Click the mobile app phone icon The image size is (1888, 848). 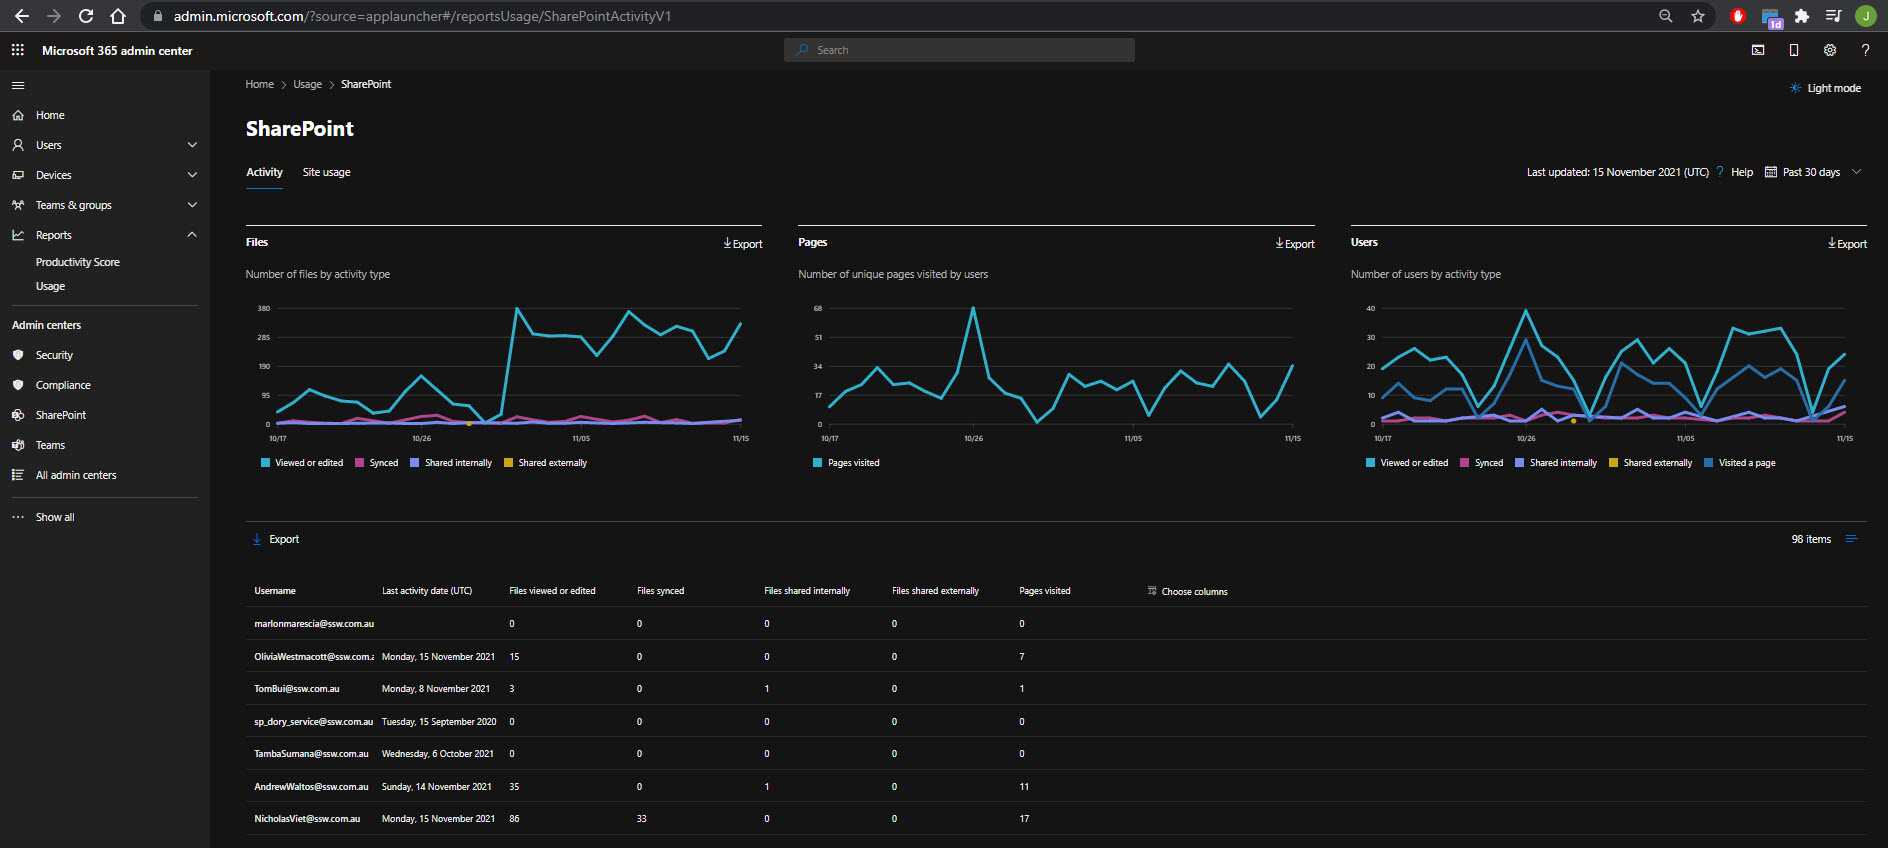(x=1794, y=50)
